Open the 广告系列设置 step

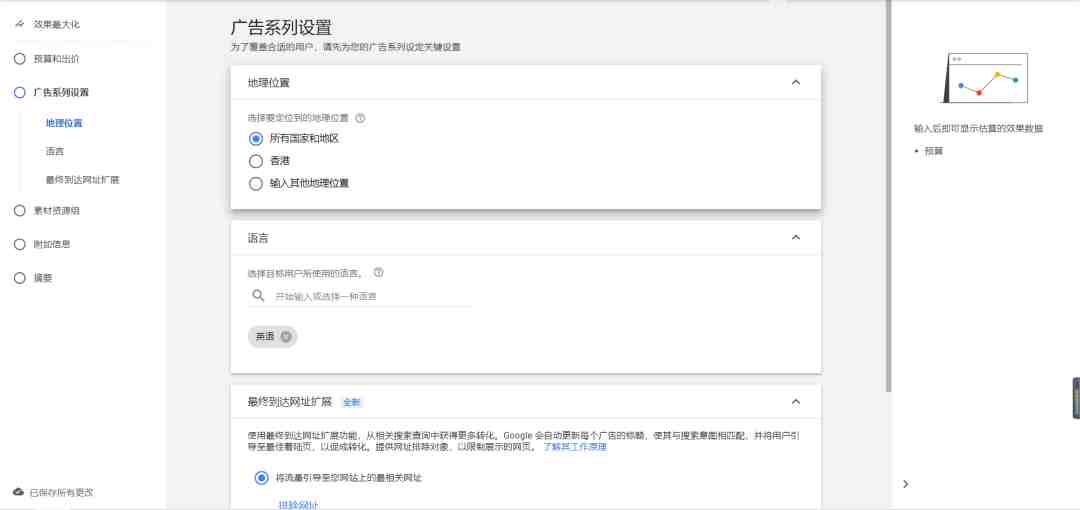(x=61, y=92)
